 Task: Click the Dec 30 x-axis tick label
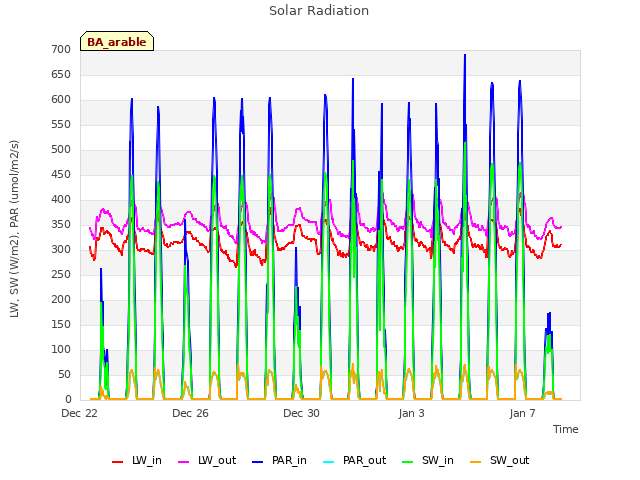click(x=301, y=413)
